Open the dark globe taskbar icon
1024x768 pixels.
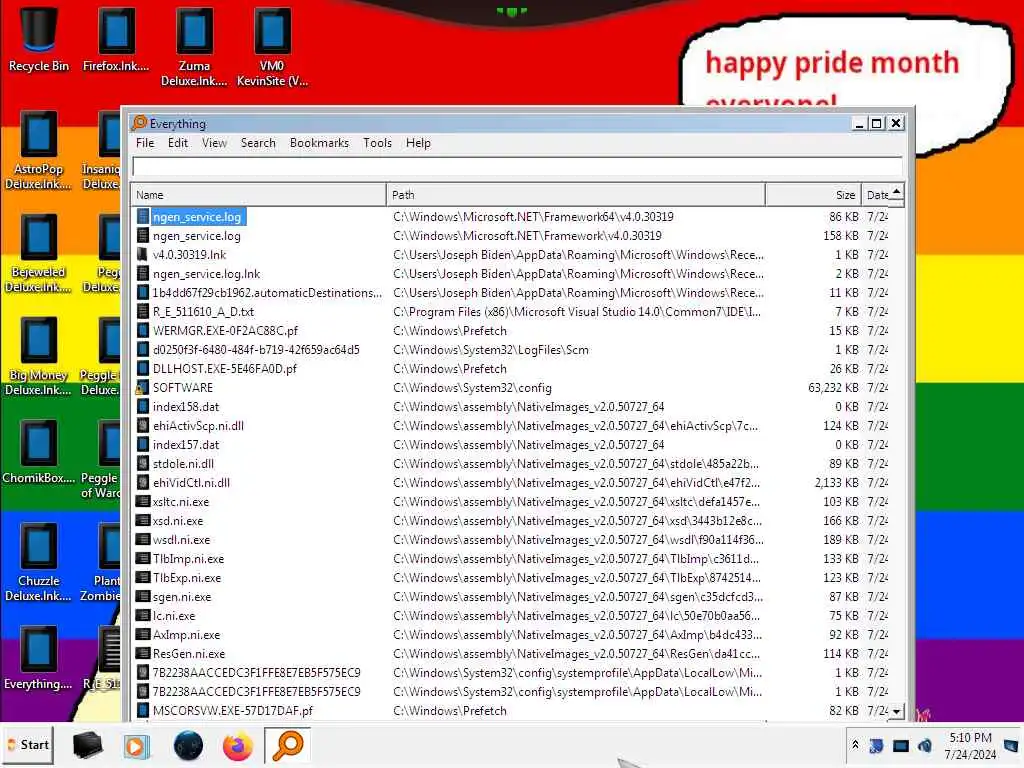[x=188, y=745]
